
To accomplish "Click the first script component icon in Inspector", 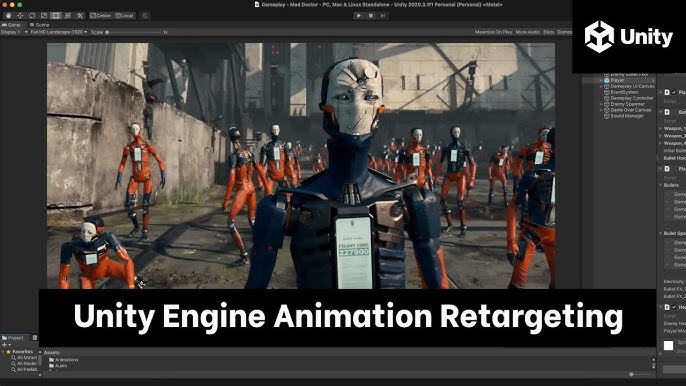I will pyautogui.click(x=667, y=92).
